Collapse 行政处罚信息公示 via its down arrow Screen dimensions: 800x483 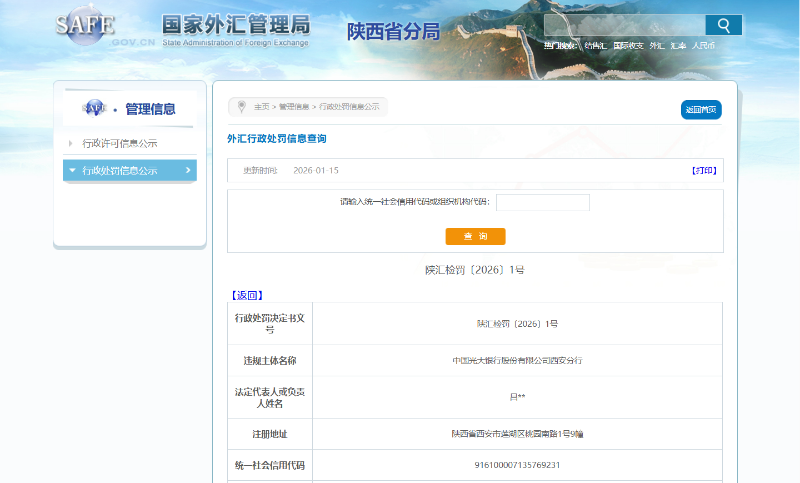(x=72, y=170)
